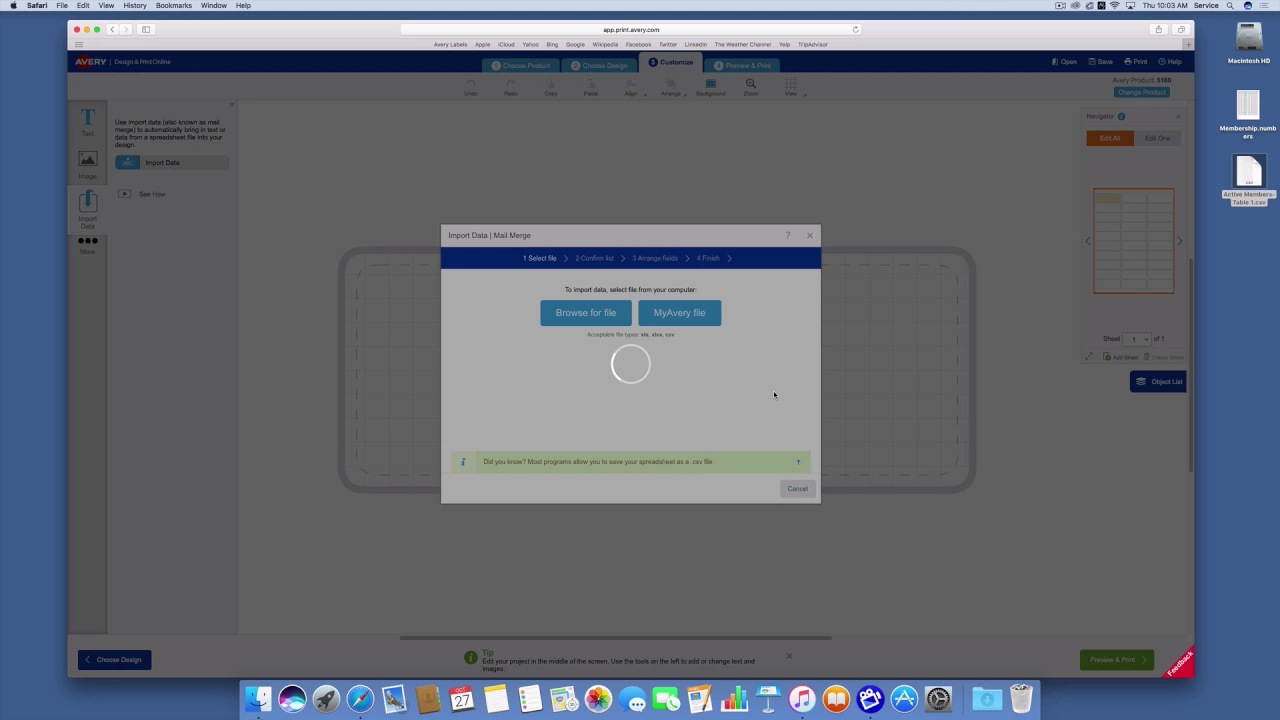This screenshot has height=720, width=1280.
Task: Click the Browse for file button
Action: [586, 313]
